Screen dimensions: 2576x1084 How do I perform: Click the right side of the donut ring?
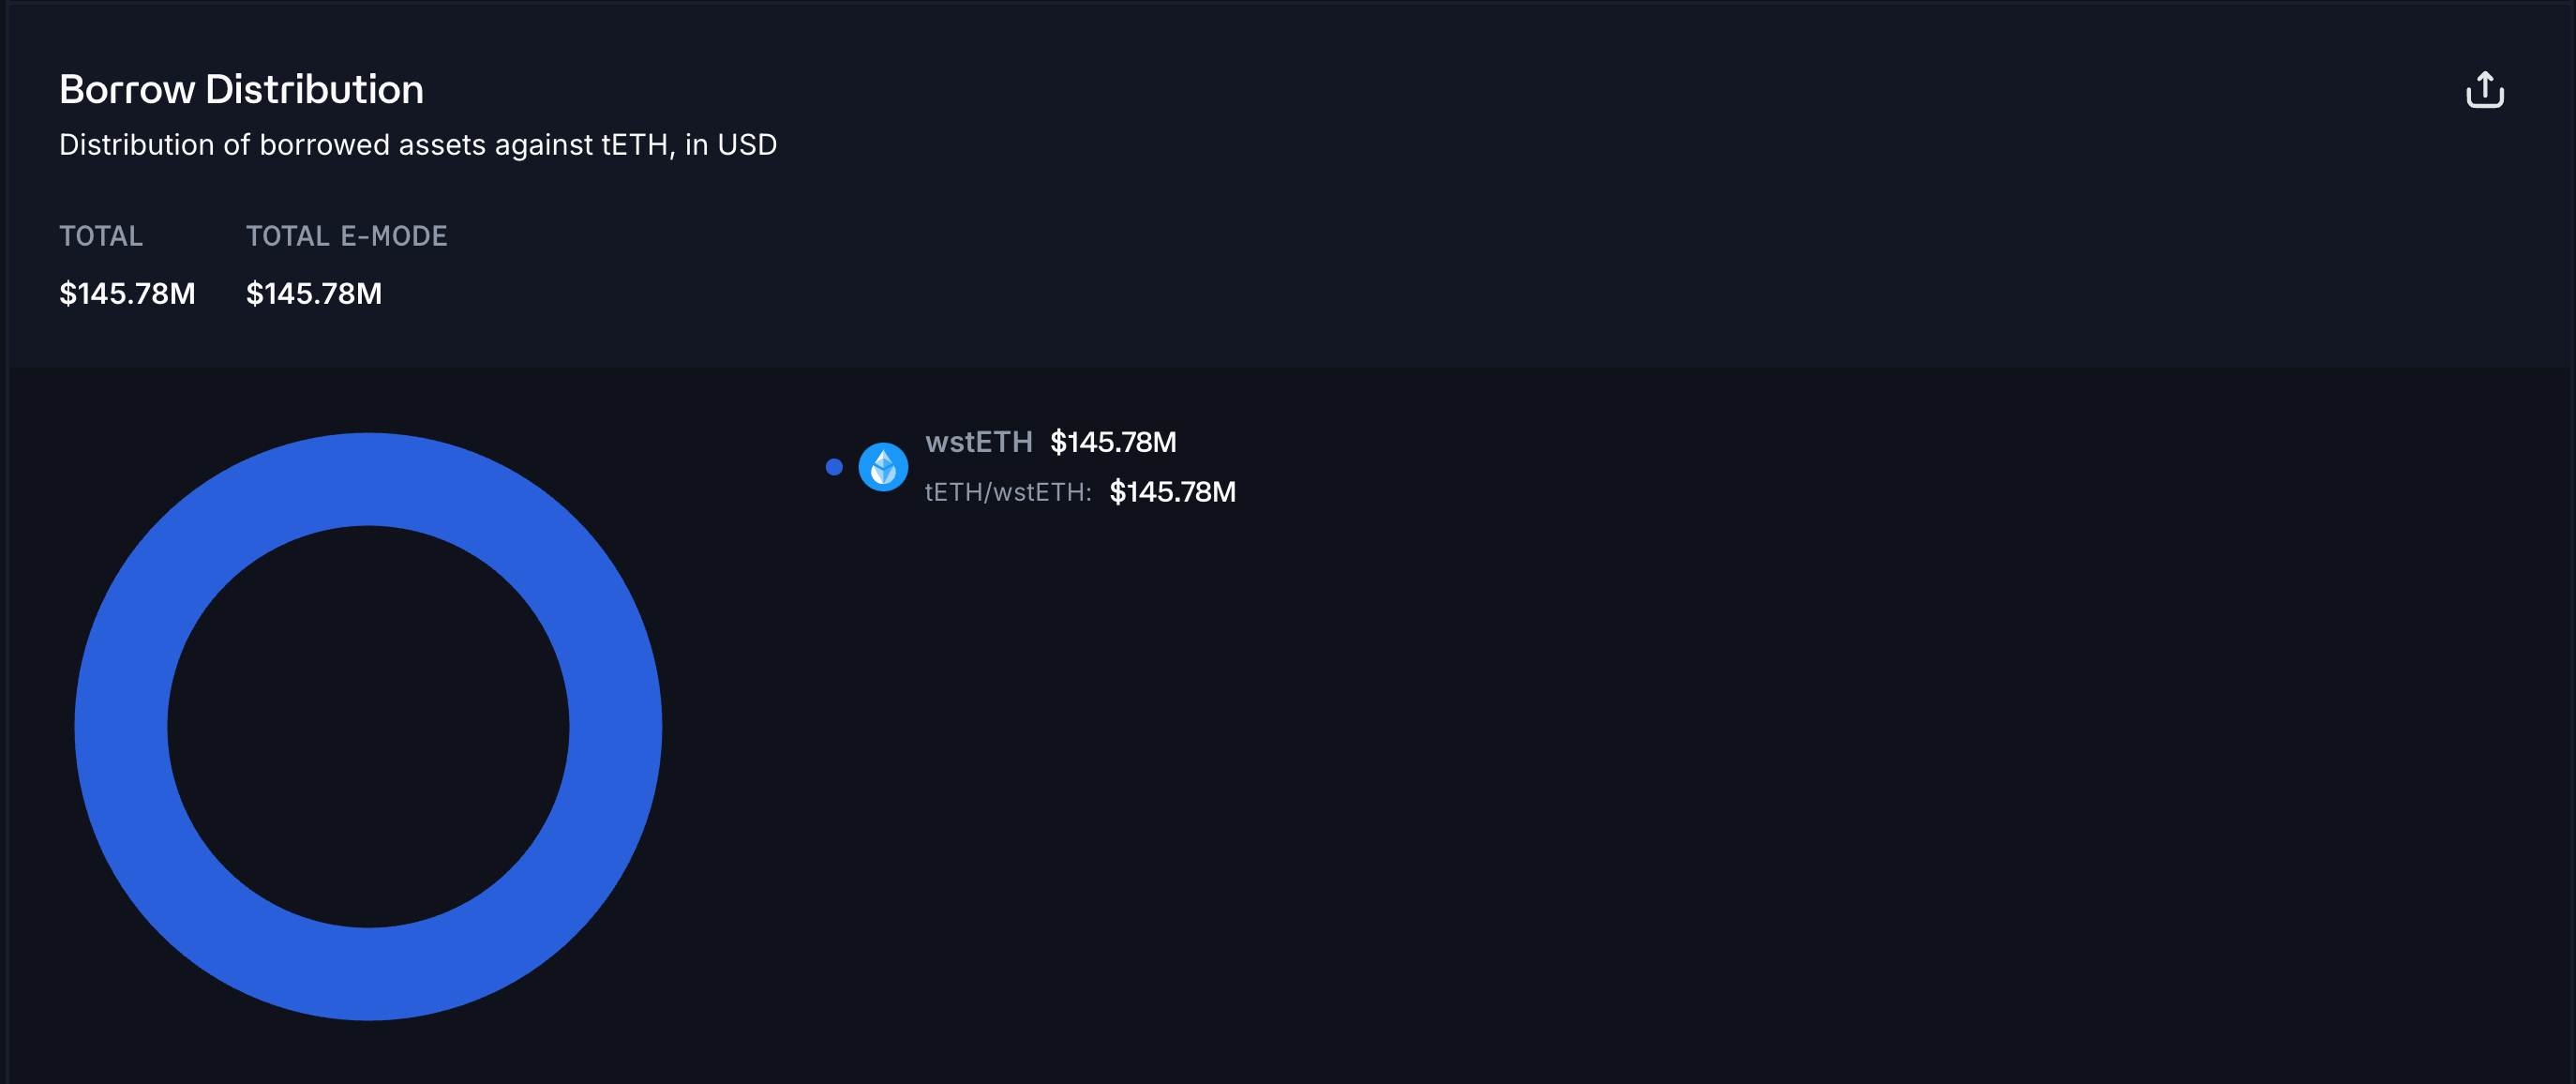click(x=615, y=726)
